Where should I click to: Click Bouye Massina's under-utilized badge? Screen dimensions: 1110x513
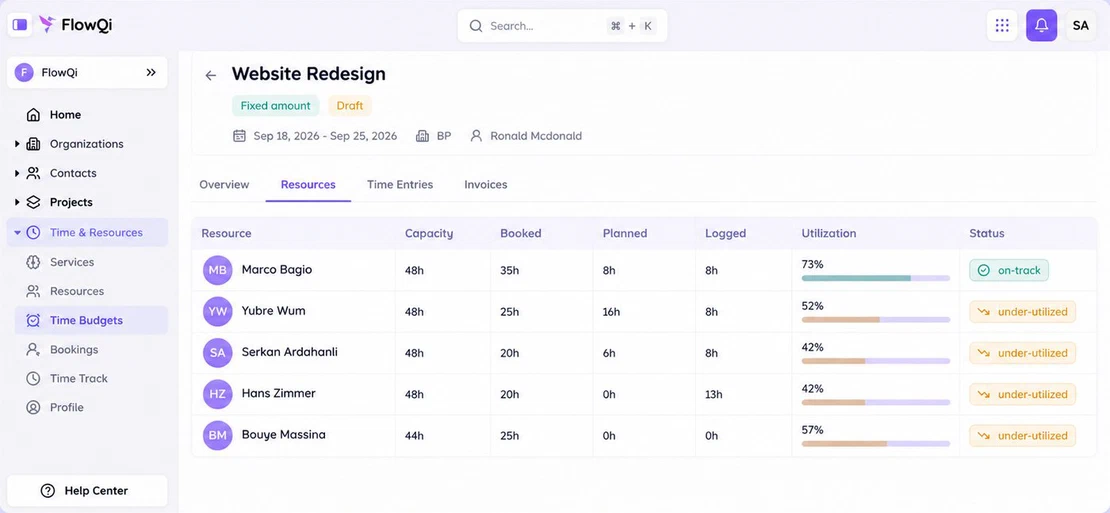1022,436
